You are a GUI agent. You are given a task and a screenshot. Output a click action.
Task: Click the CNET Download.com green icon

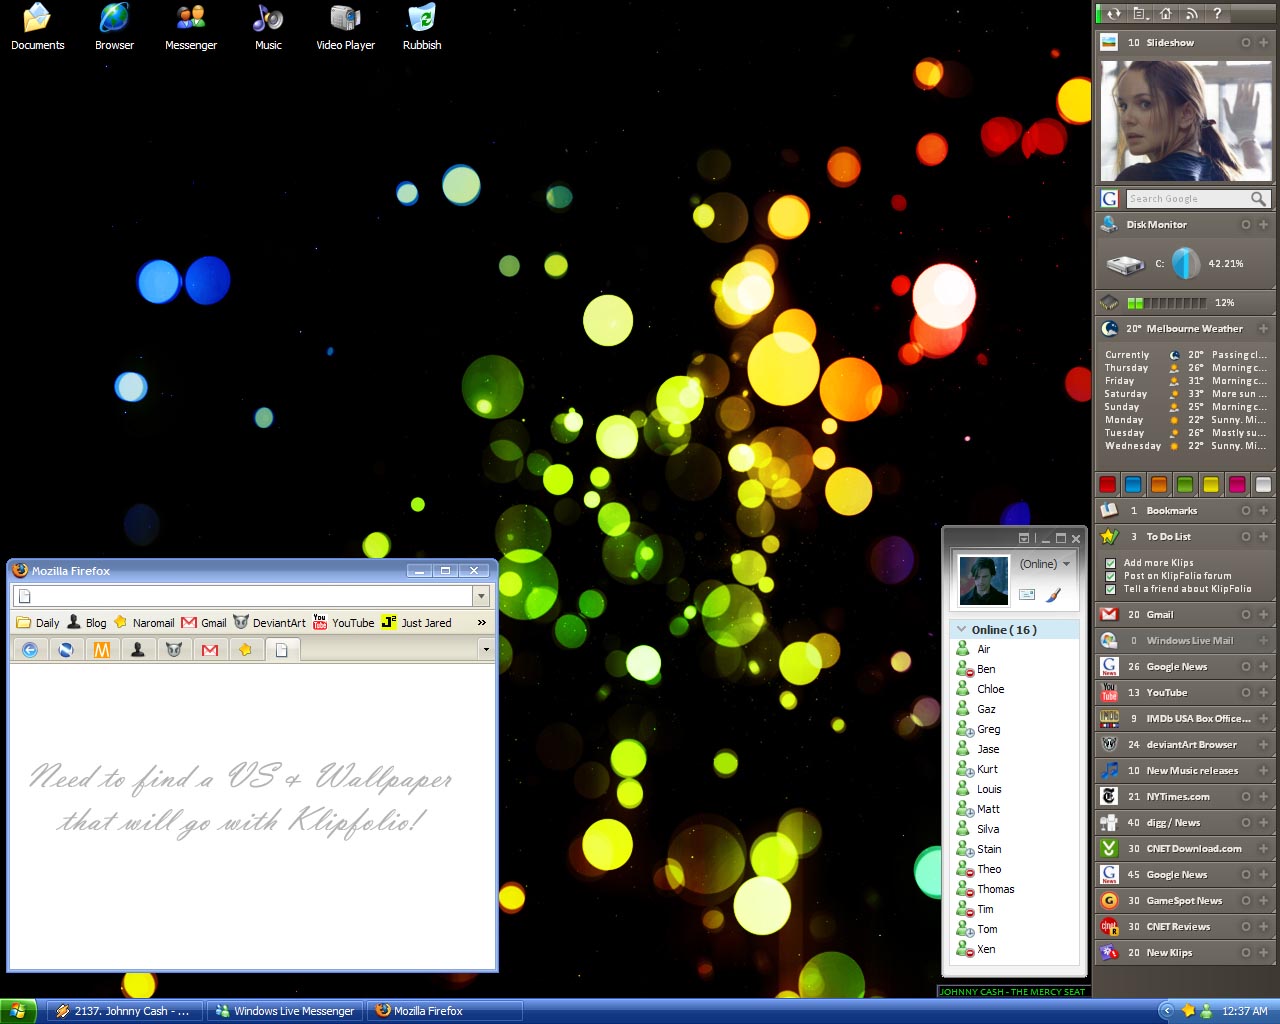click(1109, 848)
